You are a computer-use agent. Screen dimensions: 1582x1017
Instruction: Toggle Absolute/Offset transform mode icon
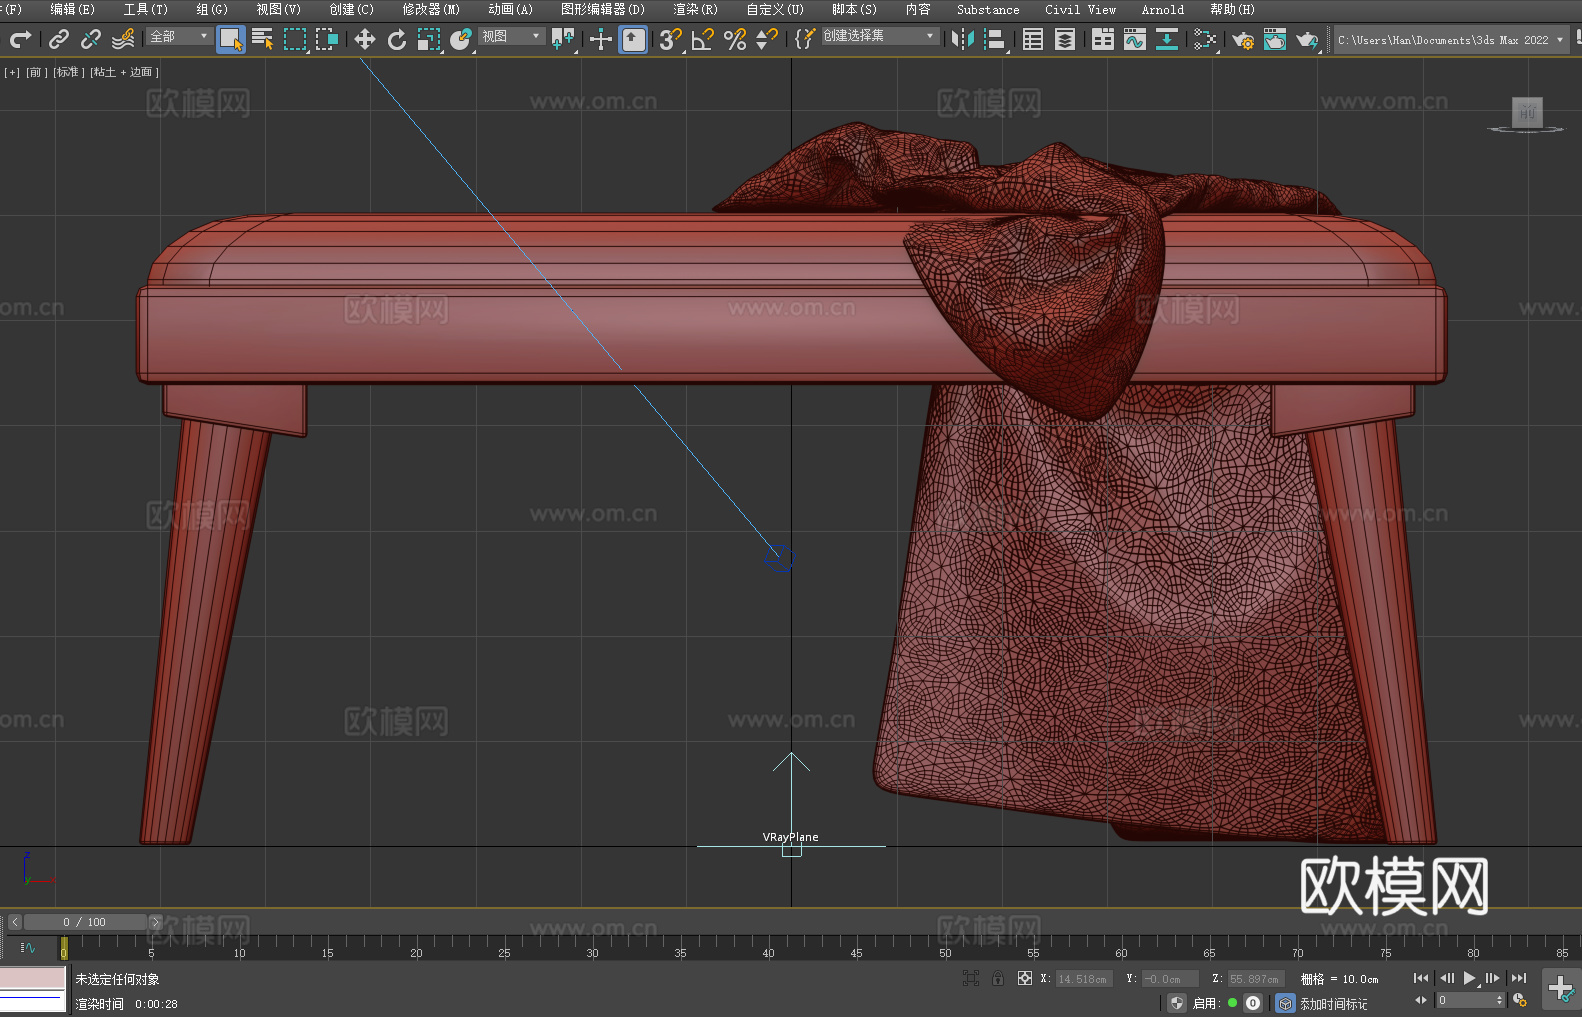click(x=1025, y=978)
